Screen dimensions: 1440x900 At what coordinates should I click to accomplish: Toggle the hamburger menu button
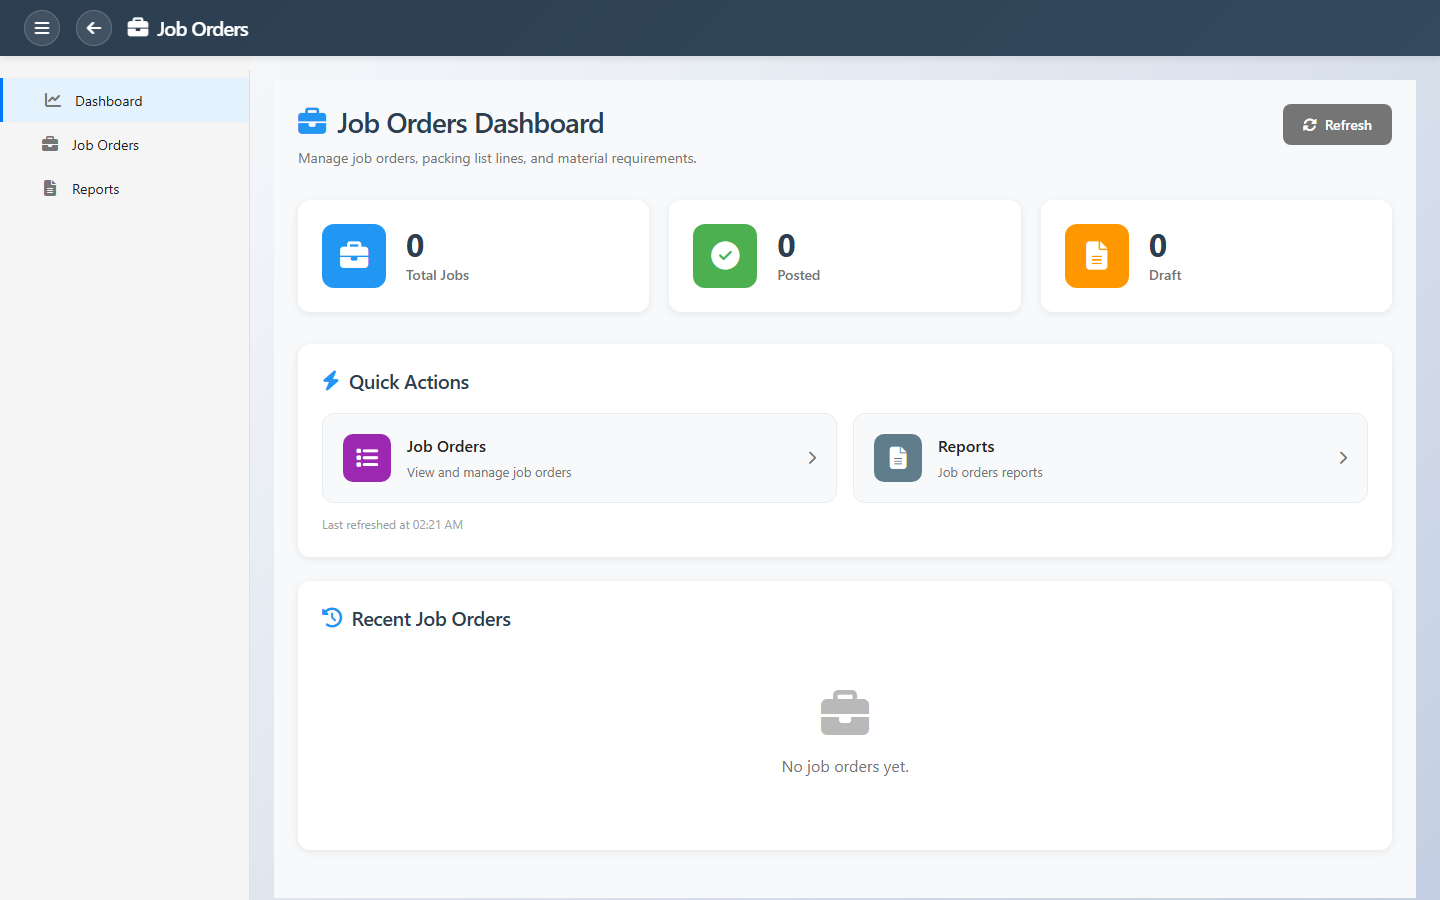[x=42, y=28]
